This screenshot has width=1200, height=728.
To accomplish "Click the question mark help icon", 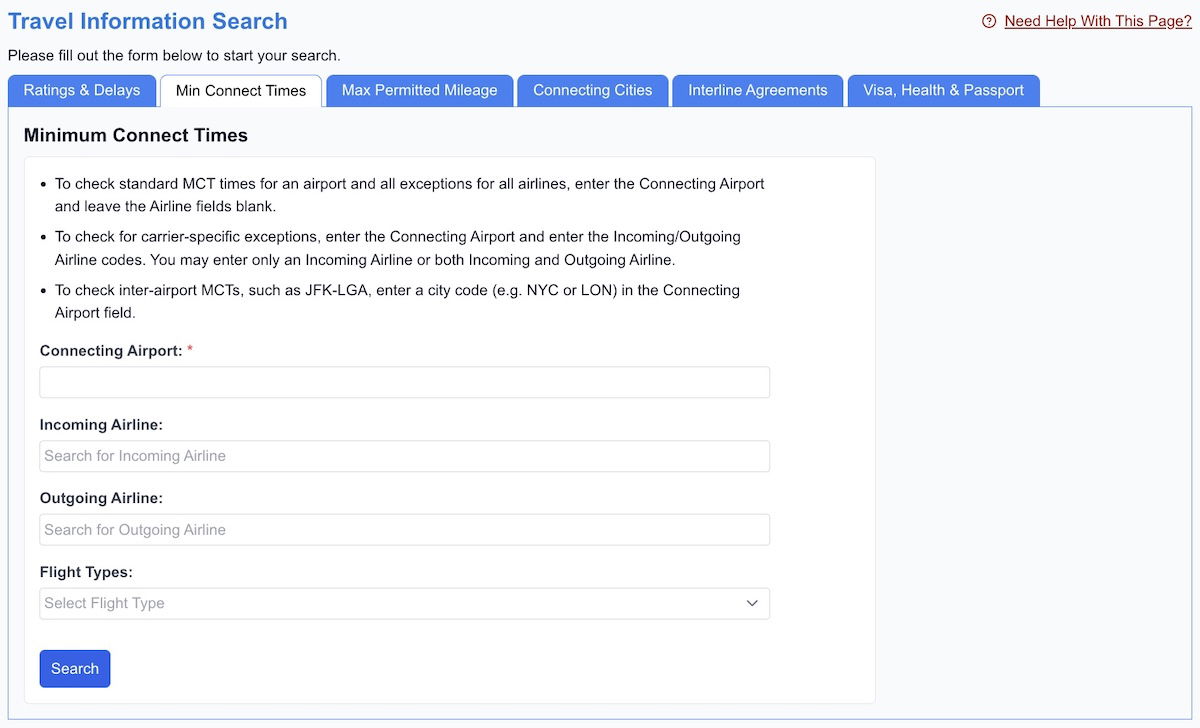I will click(989, 21).
